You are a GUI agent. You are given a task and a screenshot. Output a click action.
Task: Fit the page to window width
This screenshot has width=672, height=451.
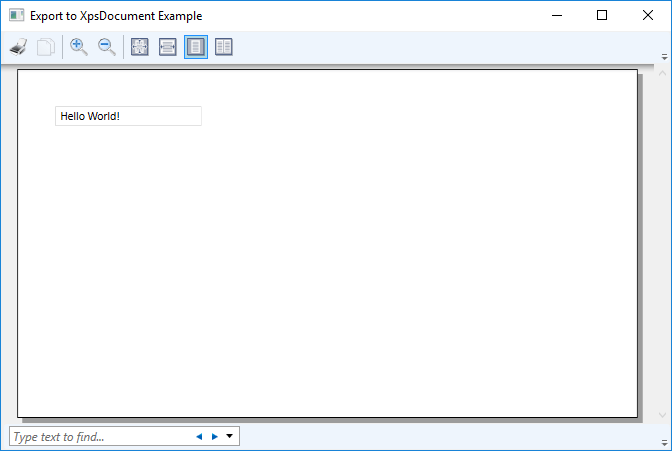[168, 47]
